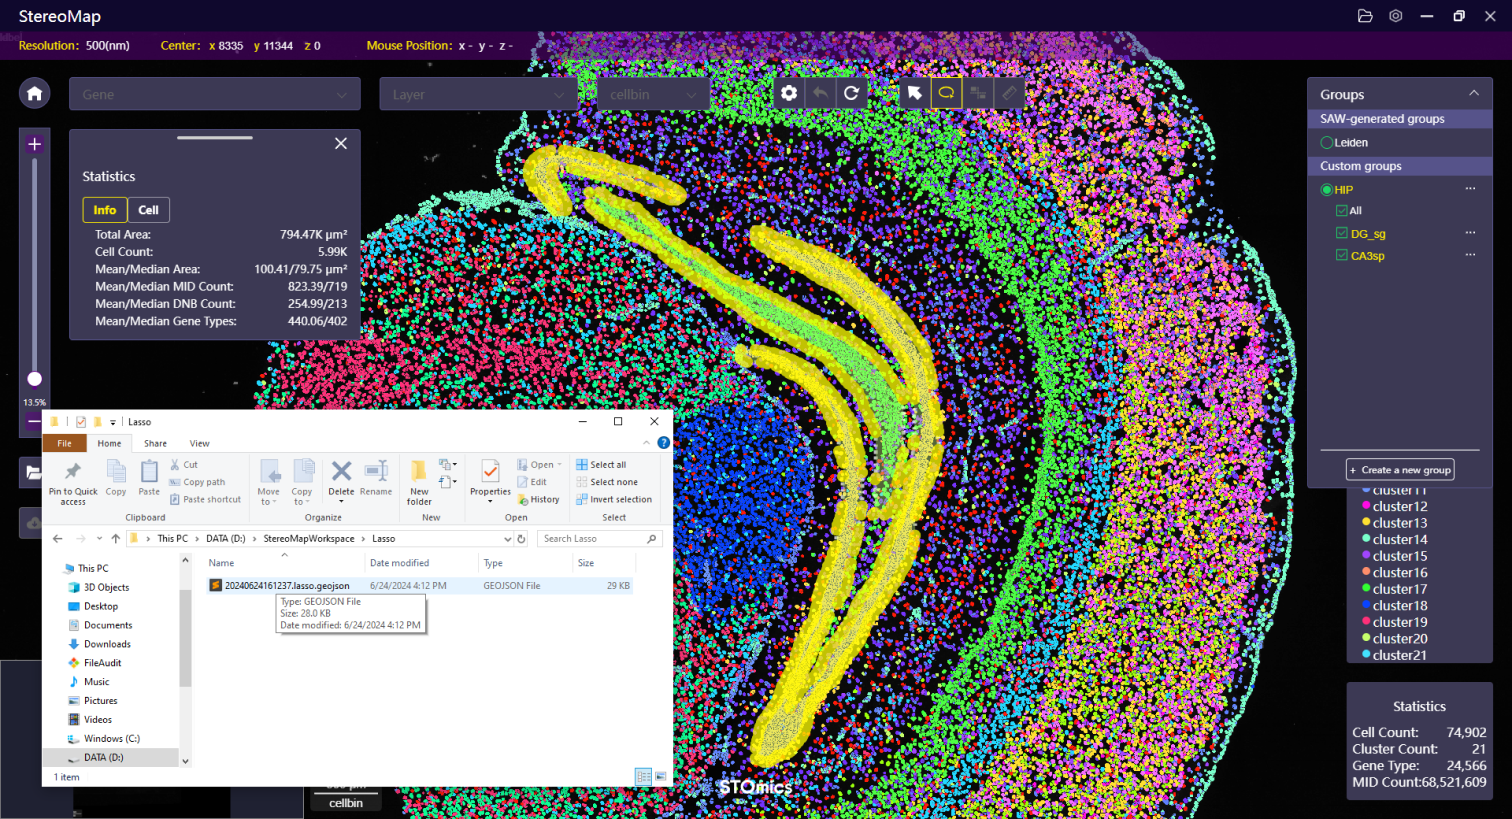Select the lasso selection tool
The height and width of the screenshot is (819, 1512).
click(x=946, y=93)
